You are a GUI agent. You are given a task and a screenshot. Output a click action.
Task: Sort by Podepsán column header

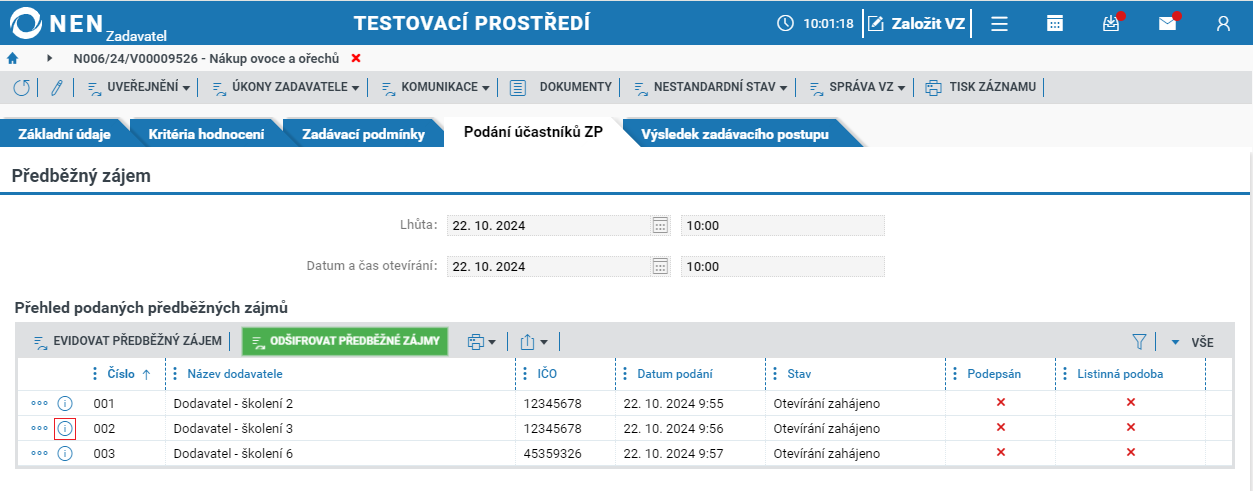coord(995,374)
